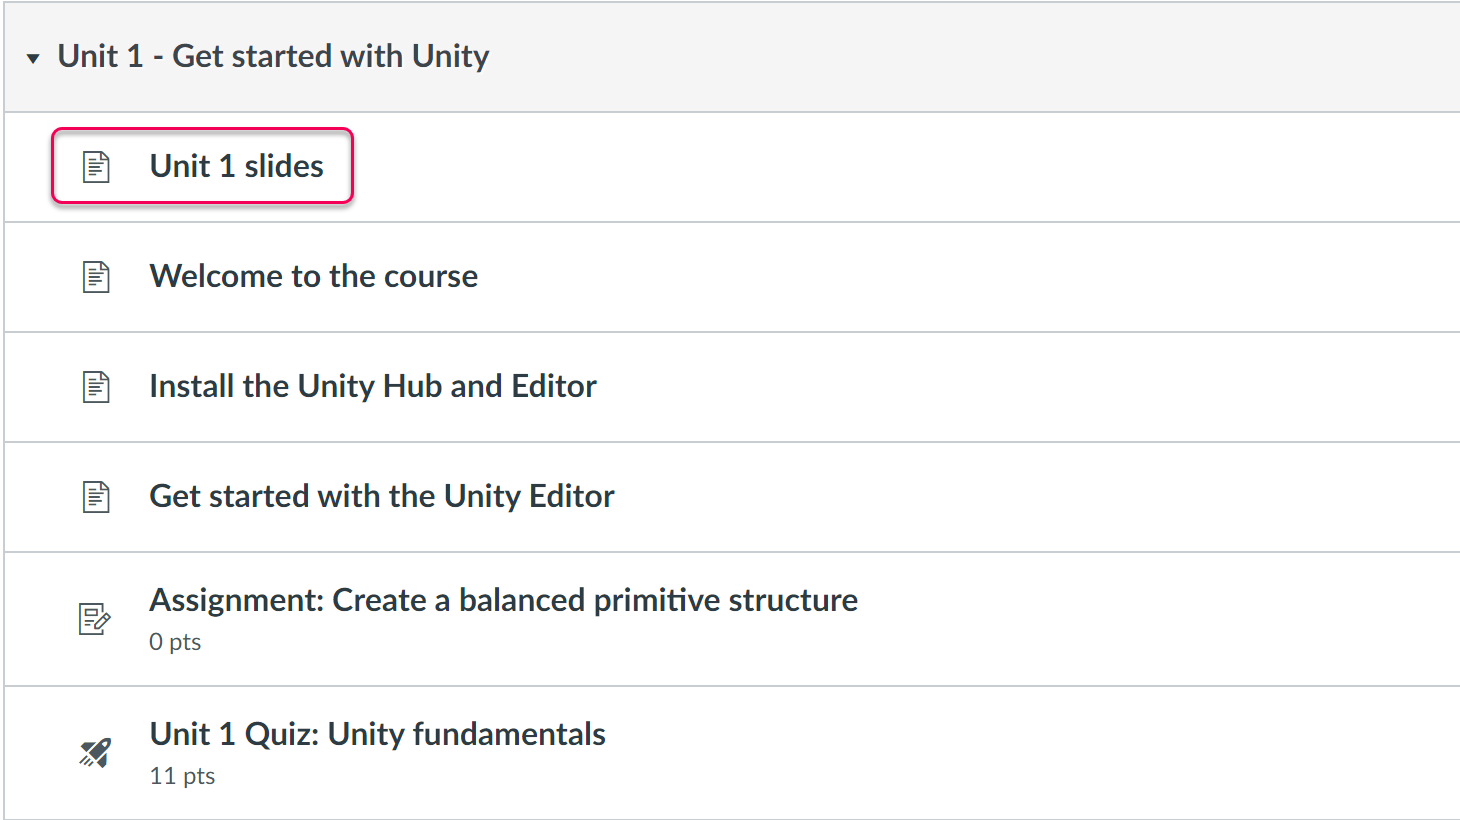Click the 0 pts label under the assignment
The image size is (1460, 820).
175,642
